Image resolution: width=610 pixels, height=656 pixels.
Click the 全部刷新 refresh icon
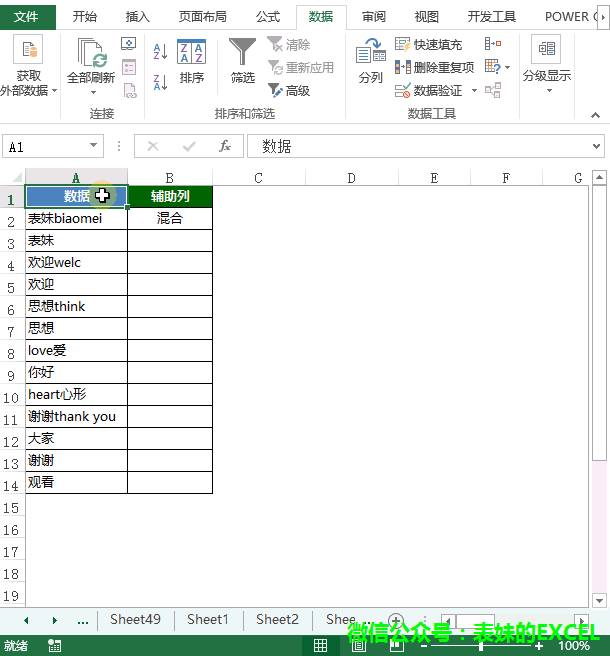tap(91, 54)
